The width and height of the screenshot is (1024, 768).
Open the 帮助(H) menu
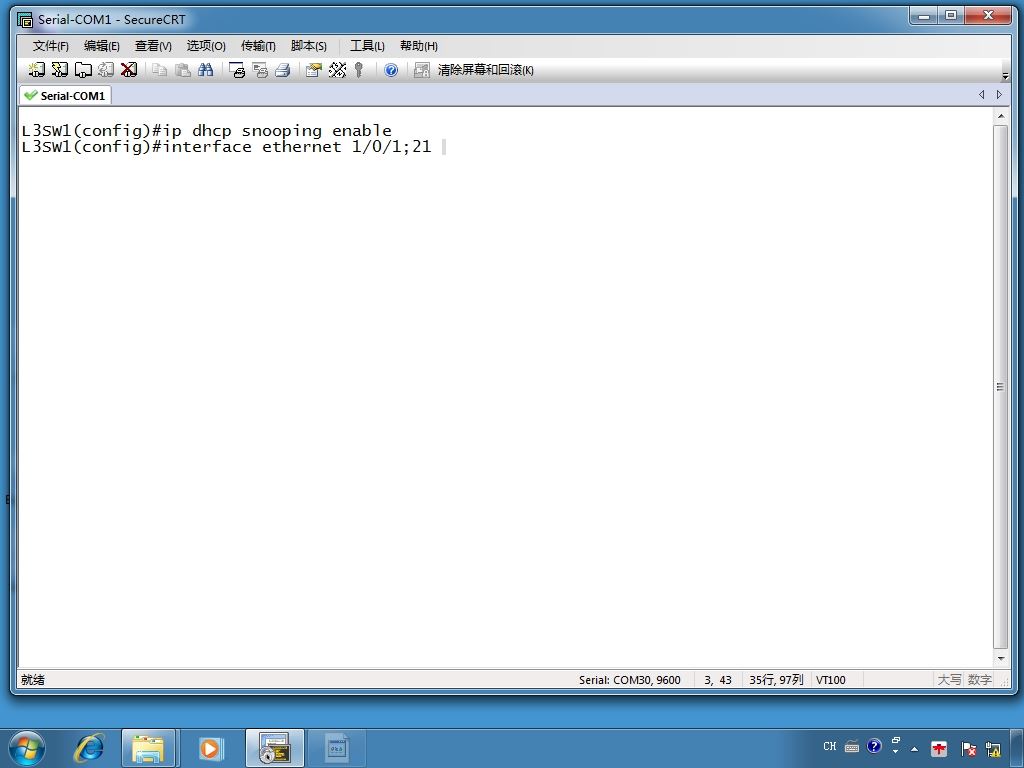point(419,46)
